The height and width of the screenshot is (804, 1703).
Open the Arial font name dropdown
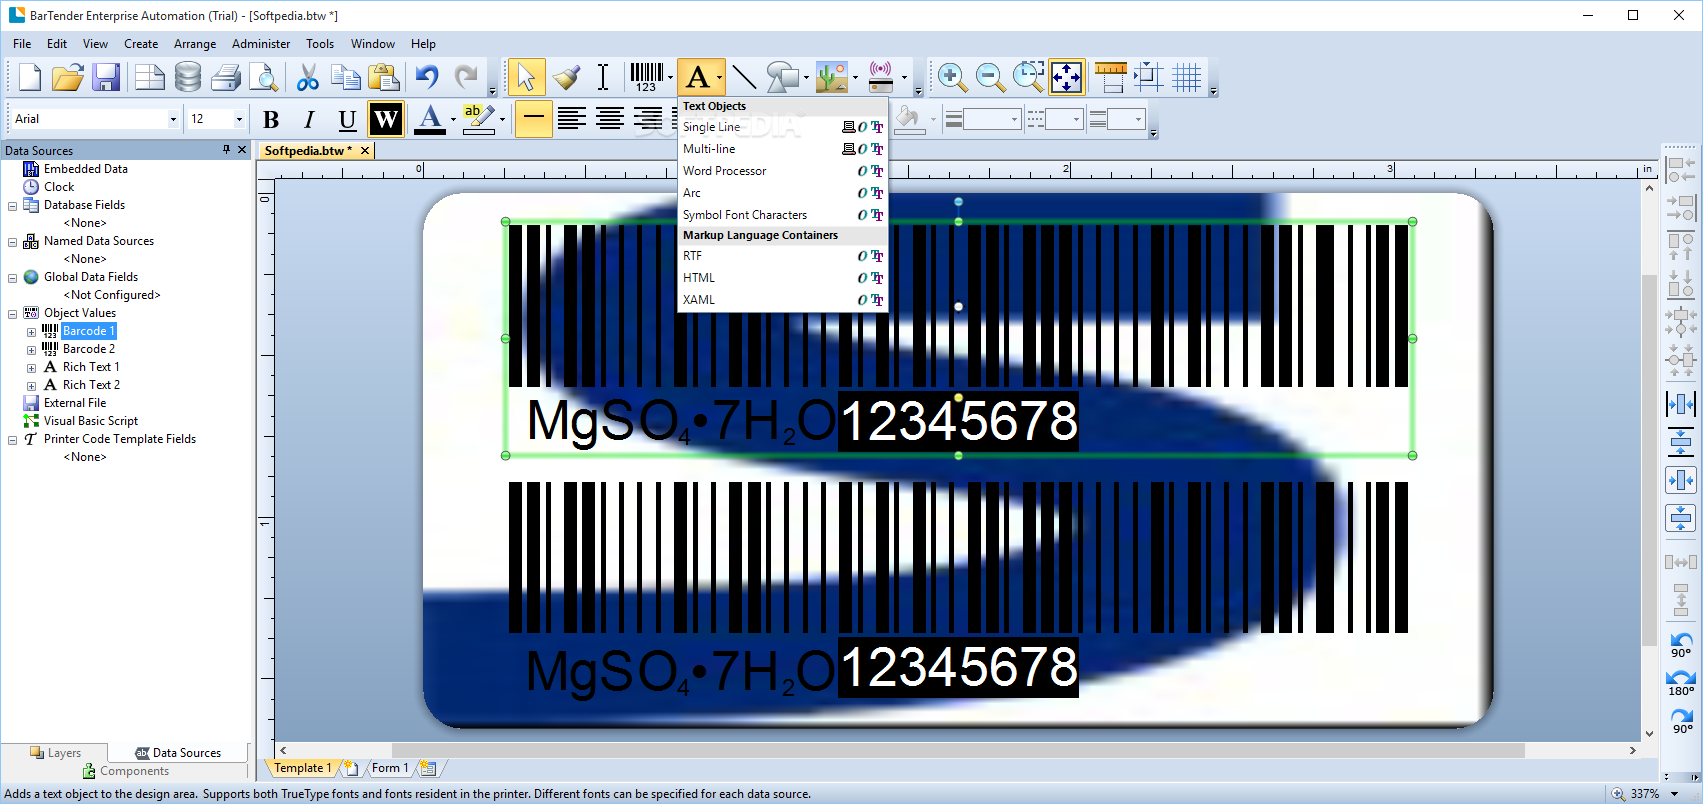[x=173, y=119]
